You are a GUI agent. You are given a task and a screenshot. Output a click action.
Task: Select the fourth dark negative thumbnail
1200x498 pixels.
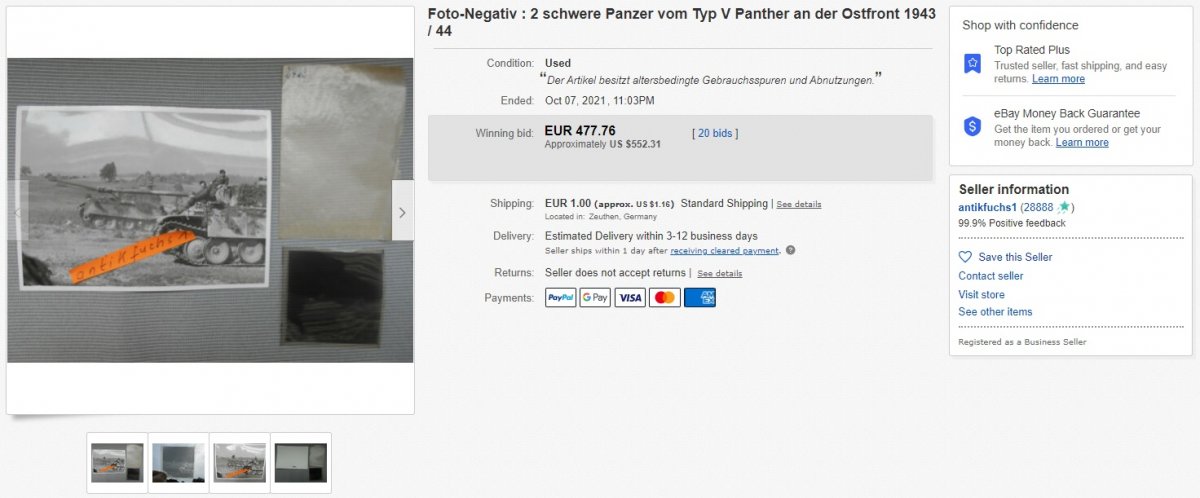point(300,463)
